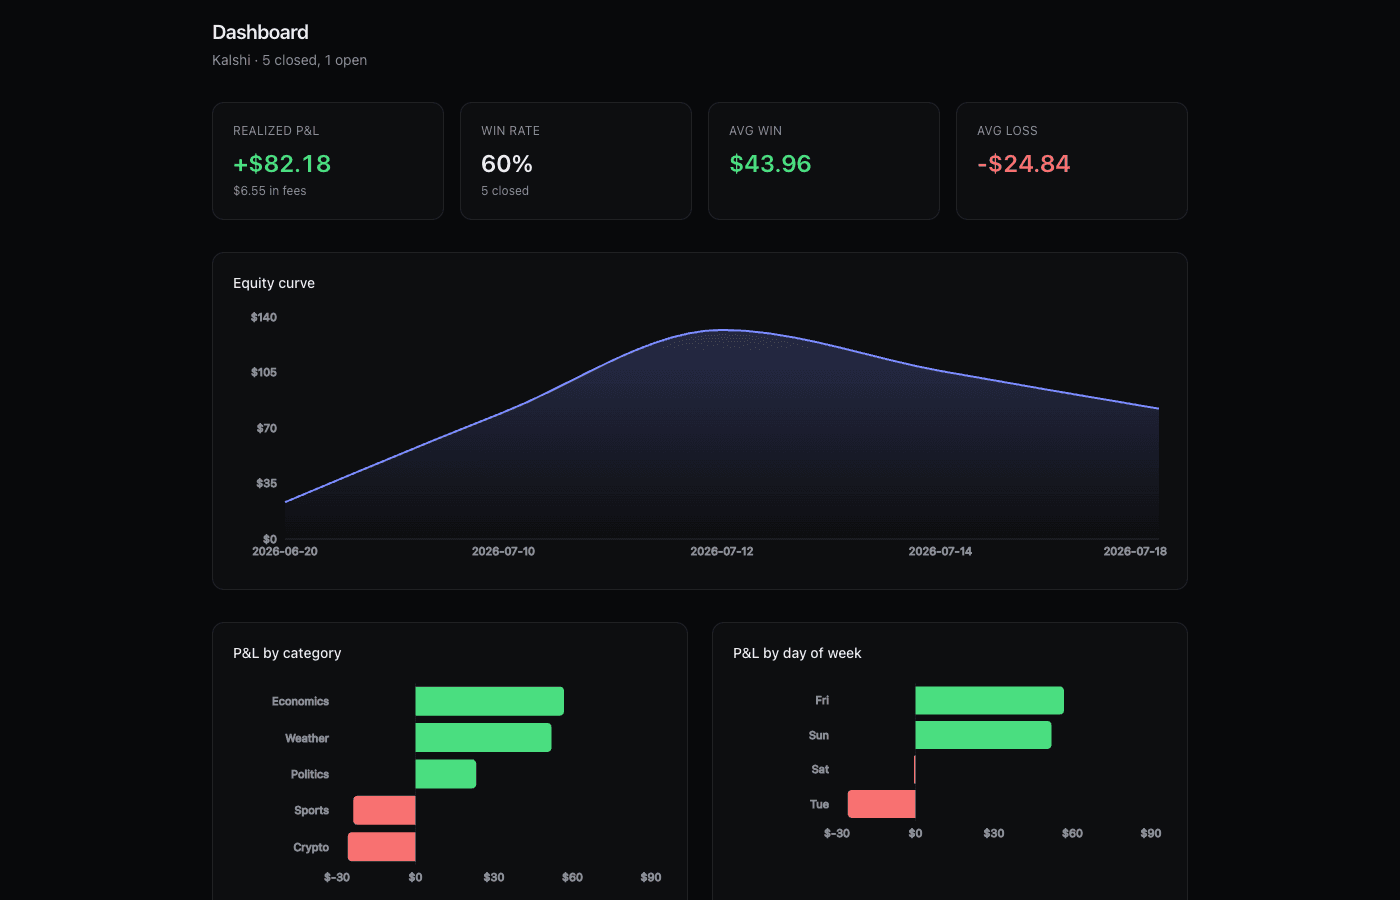Click $90 axis label in day-of-week chart
This screenshot has height=900, width=1400.
tap(1151, 833)
